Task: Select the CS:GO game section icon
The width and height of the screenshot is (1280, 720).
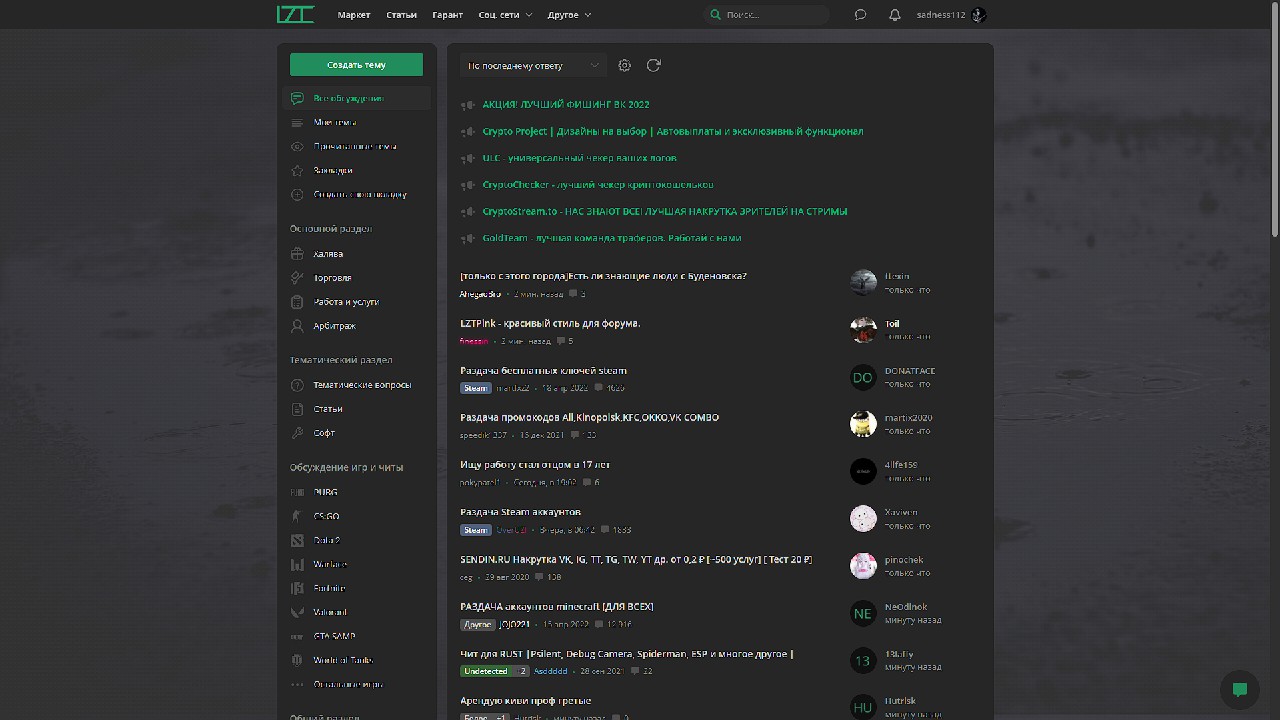Action: [297, 516]
